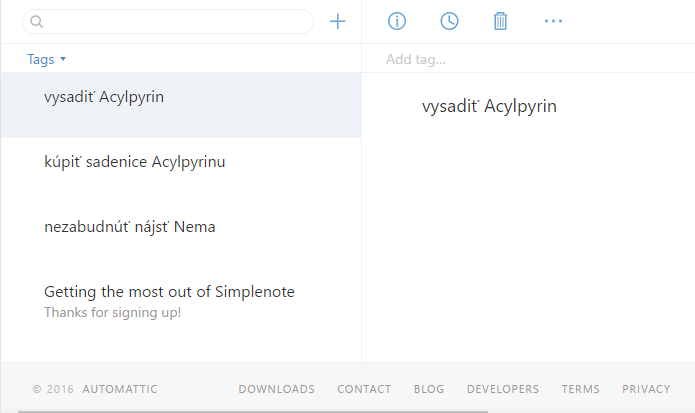Viewport: 695px width, 413px height.
Task: Expand the Tags dropdown
Action: (46, 59)
